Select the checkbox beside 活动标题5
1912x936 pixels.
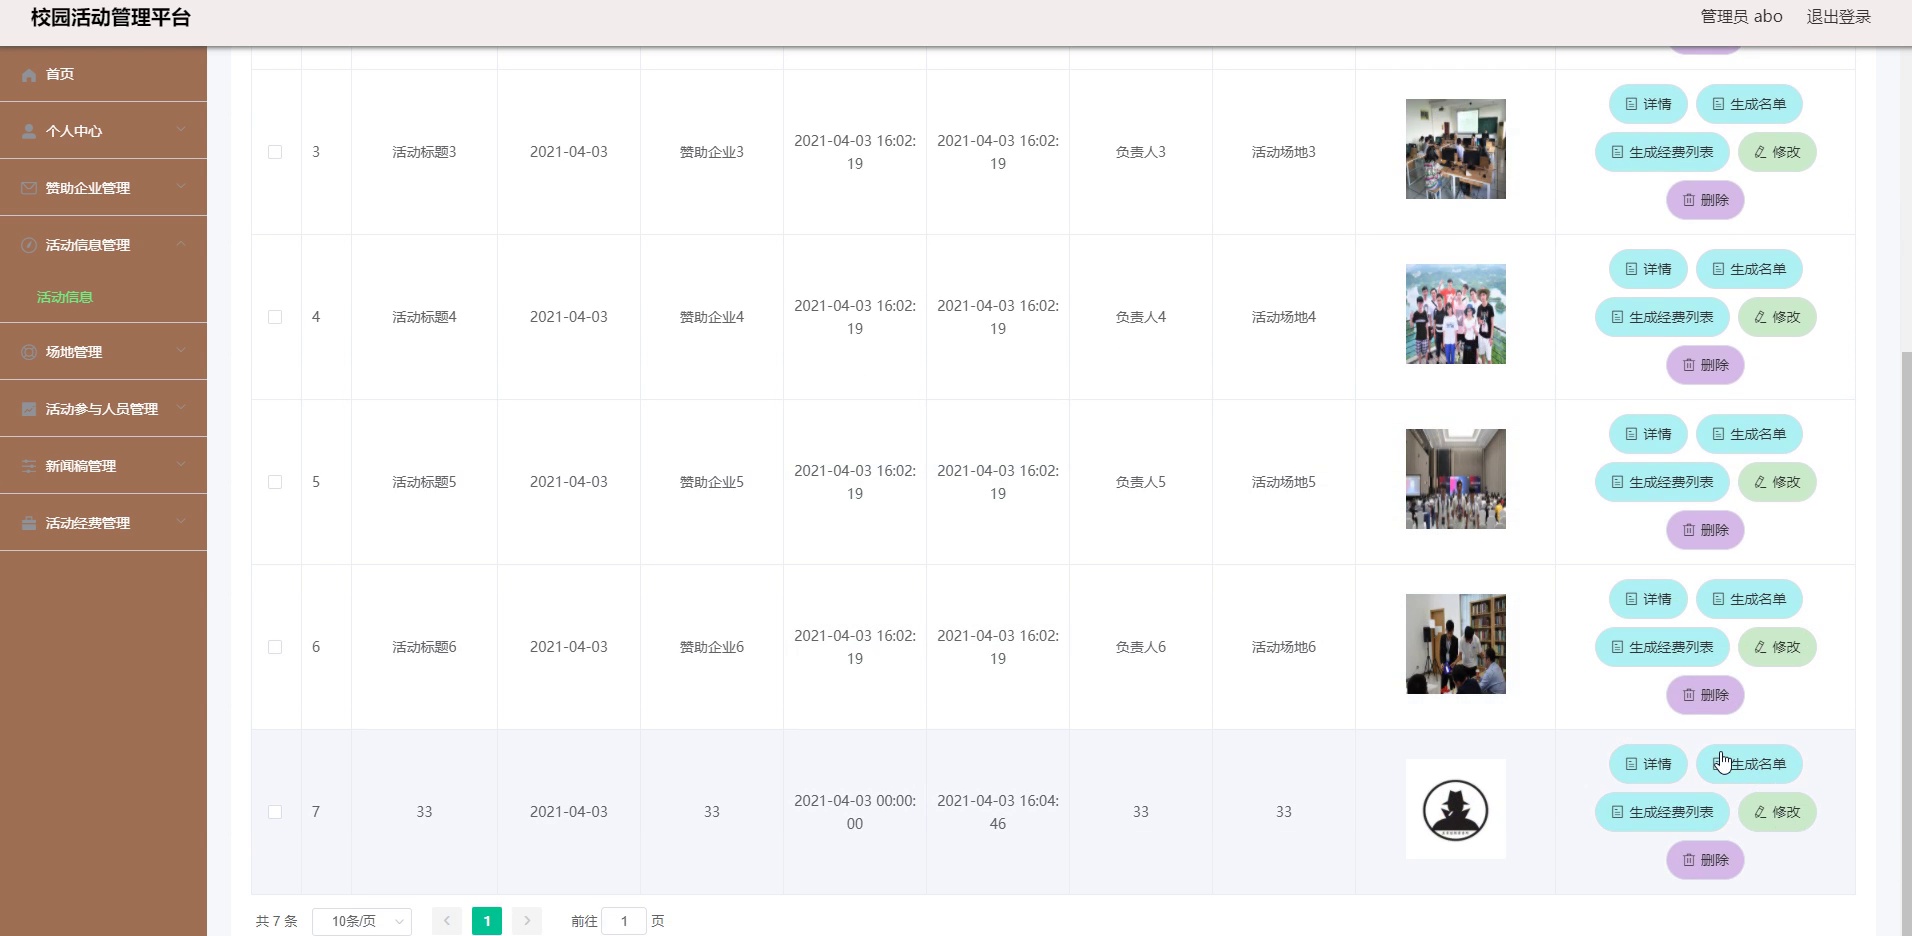[275, 481]
